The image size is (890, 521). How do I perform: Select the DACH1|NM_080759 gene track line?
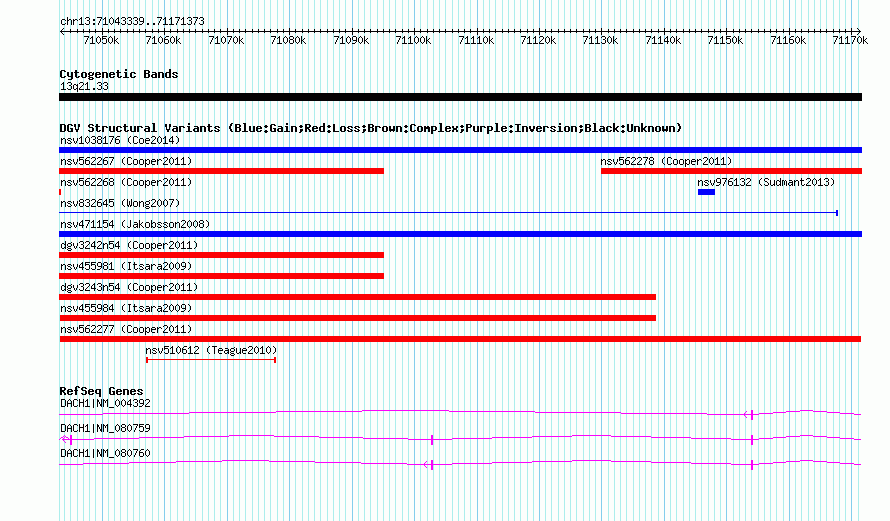(460, 438)
